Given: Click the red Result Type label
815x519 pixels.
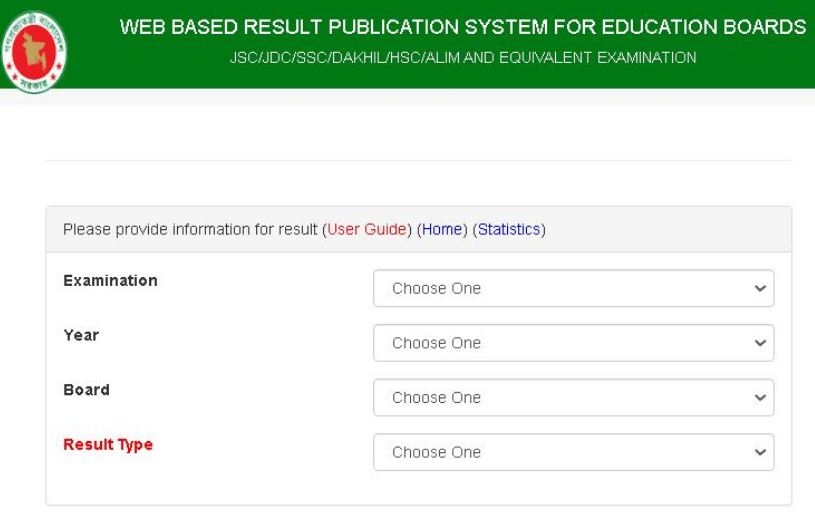Looking at the screenshot, I should [x=108, y=444].
